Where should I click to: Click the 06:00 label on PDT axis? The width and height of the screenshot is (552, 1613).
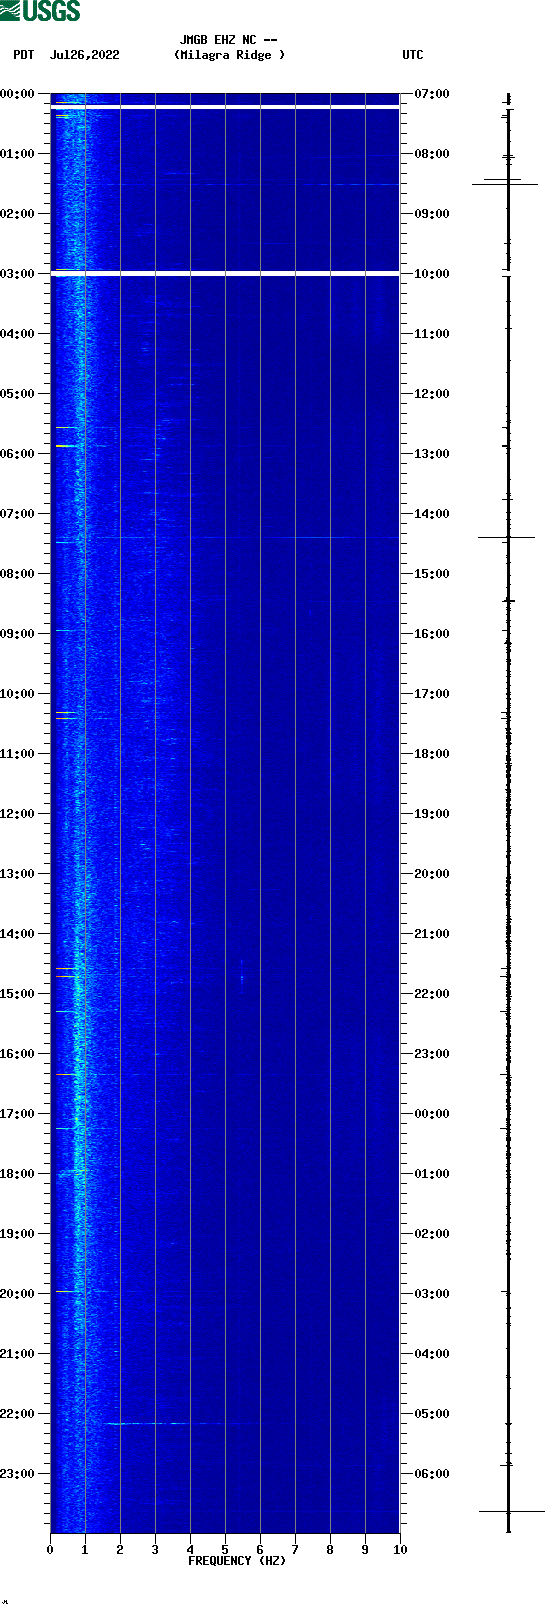click(x=17, y=454)
